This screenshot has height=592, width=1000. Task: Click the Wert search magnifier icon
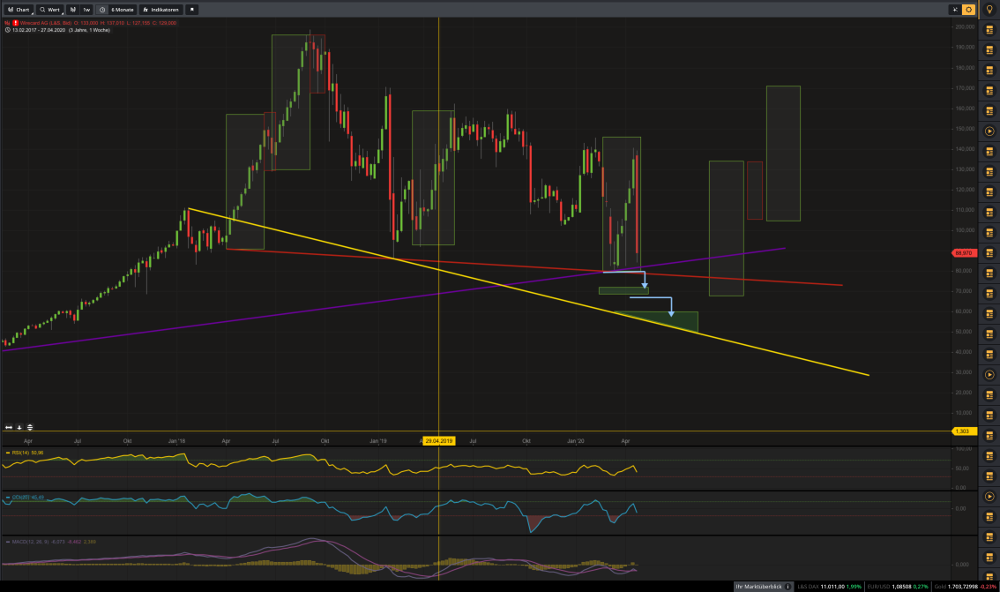(41, 9)
